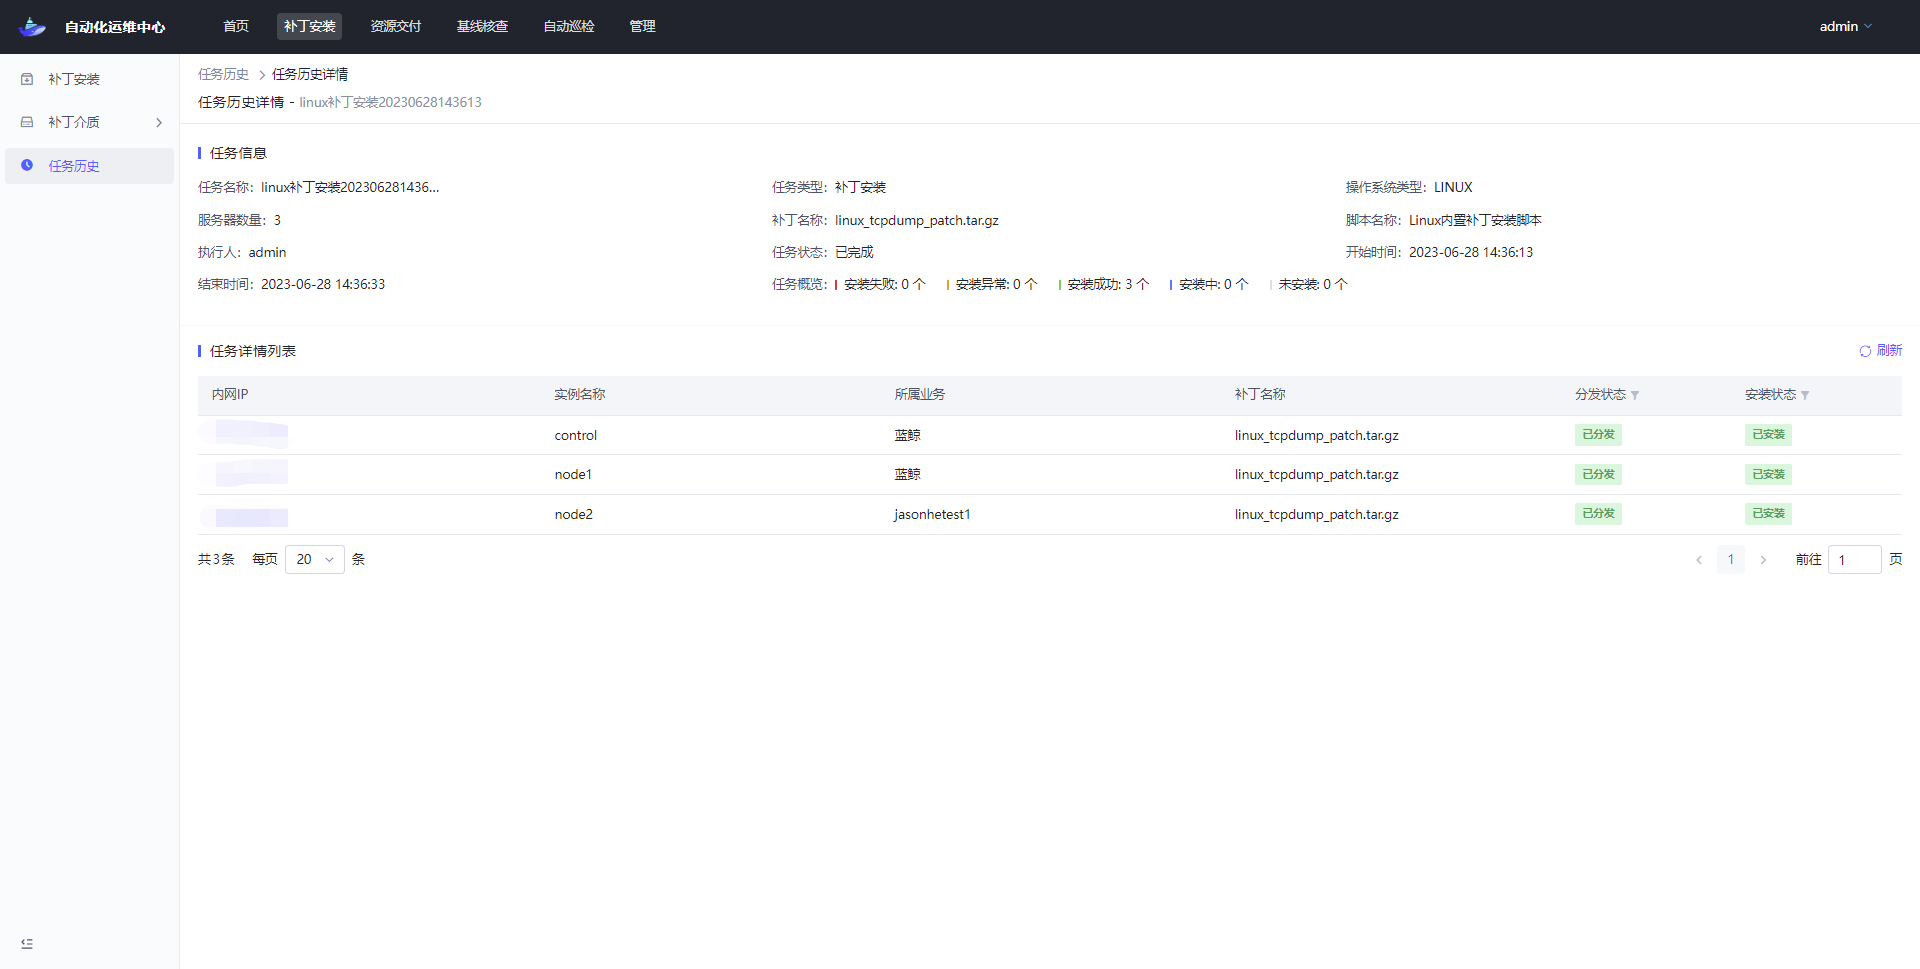Screen dimensions: 1920x969
Task: Click the 补丁介质 sidebar icon
Action: tap(27, 122)
